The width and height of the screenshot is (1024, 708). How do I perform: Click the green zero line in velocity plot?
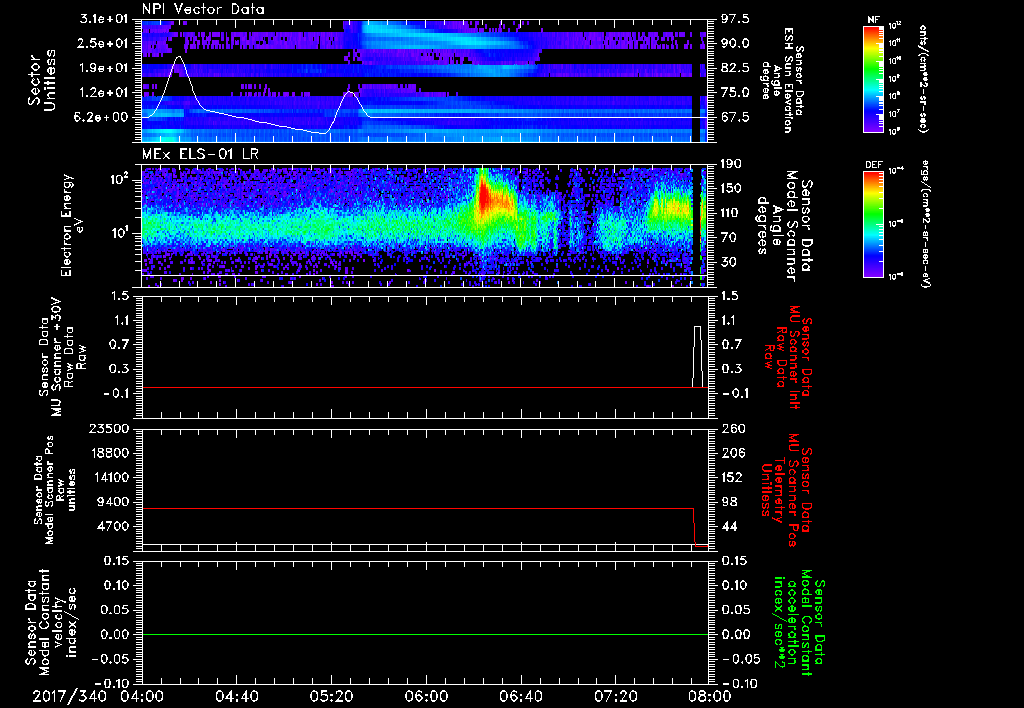[425, 634]
